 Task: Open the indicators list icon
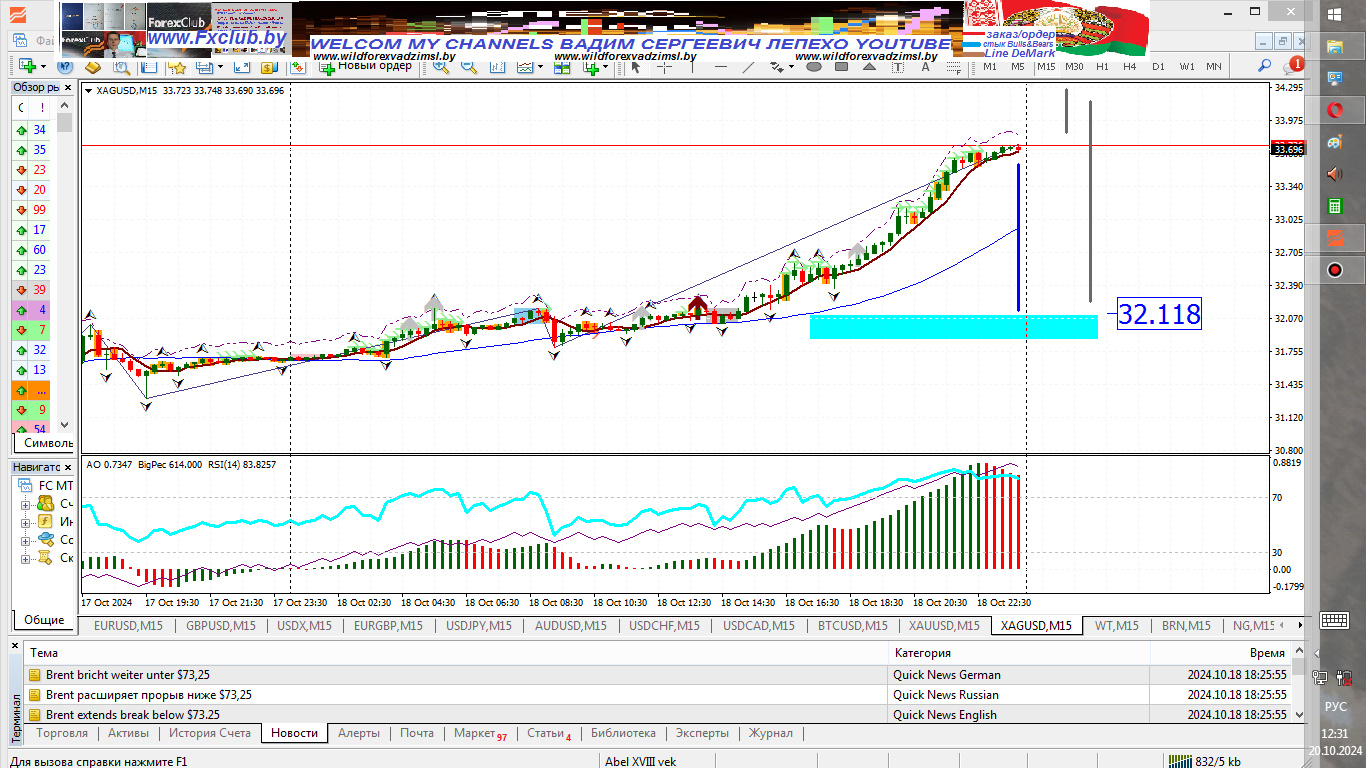[x=523, y=67]
